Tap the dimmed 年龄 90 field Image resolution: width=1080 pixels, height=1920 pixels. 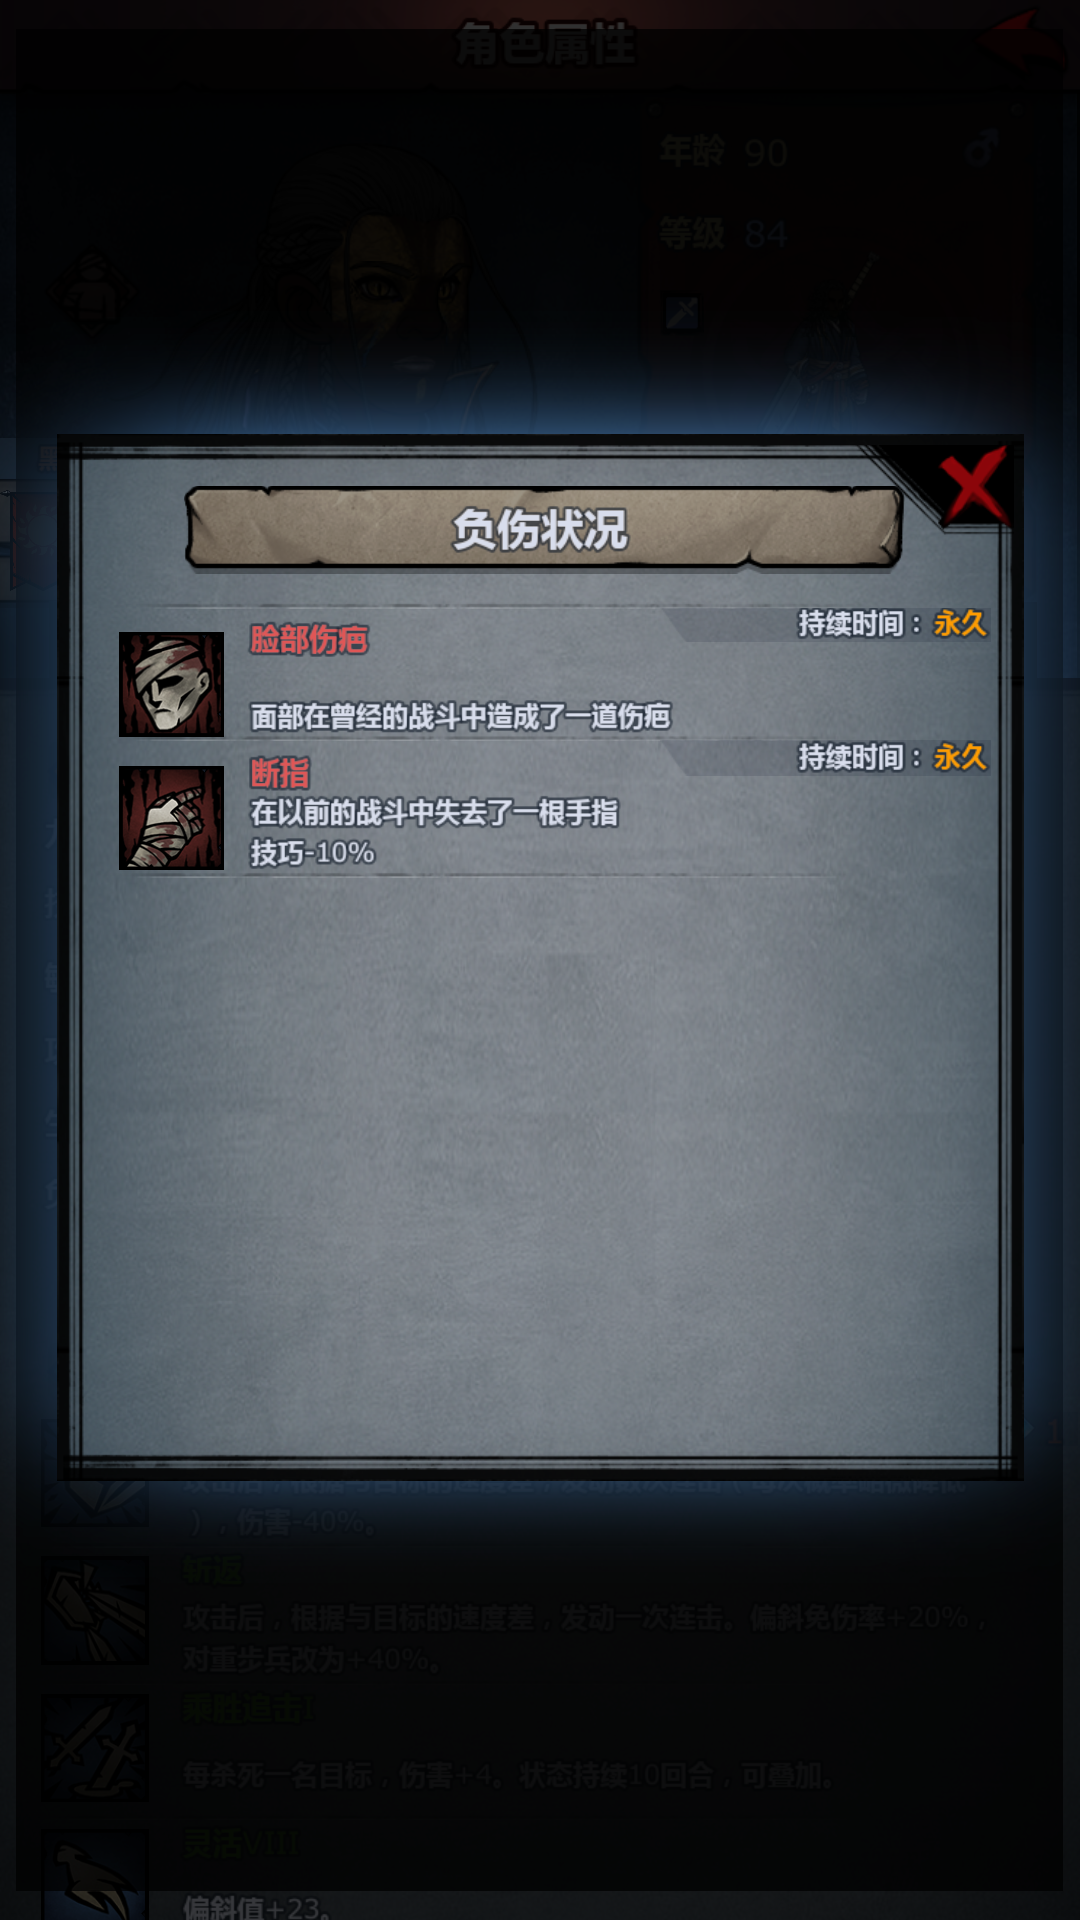[x=723, y=152]
